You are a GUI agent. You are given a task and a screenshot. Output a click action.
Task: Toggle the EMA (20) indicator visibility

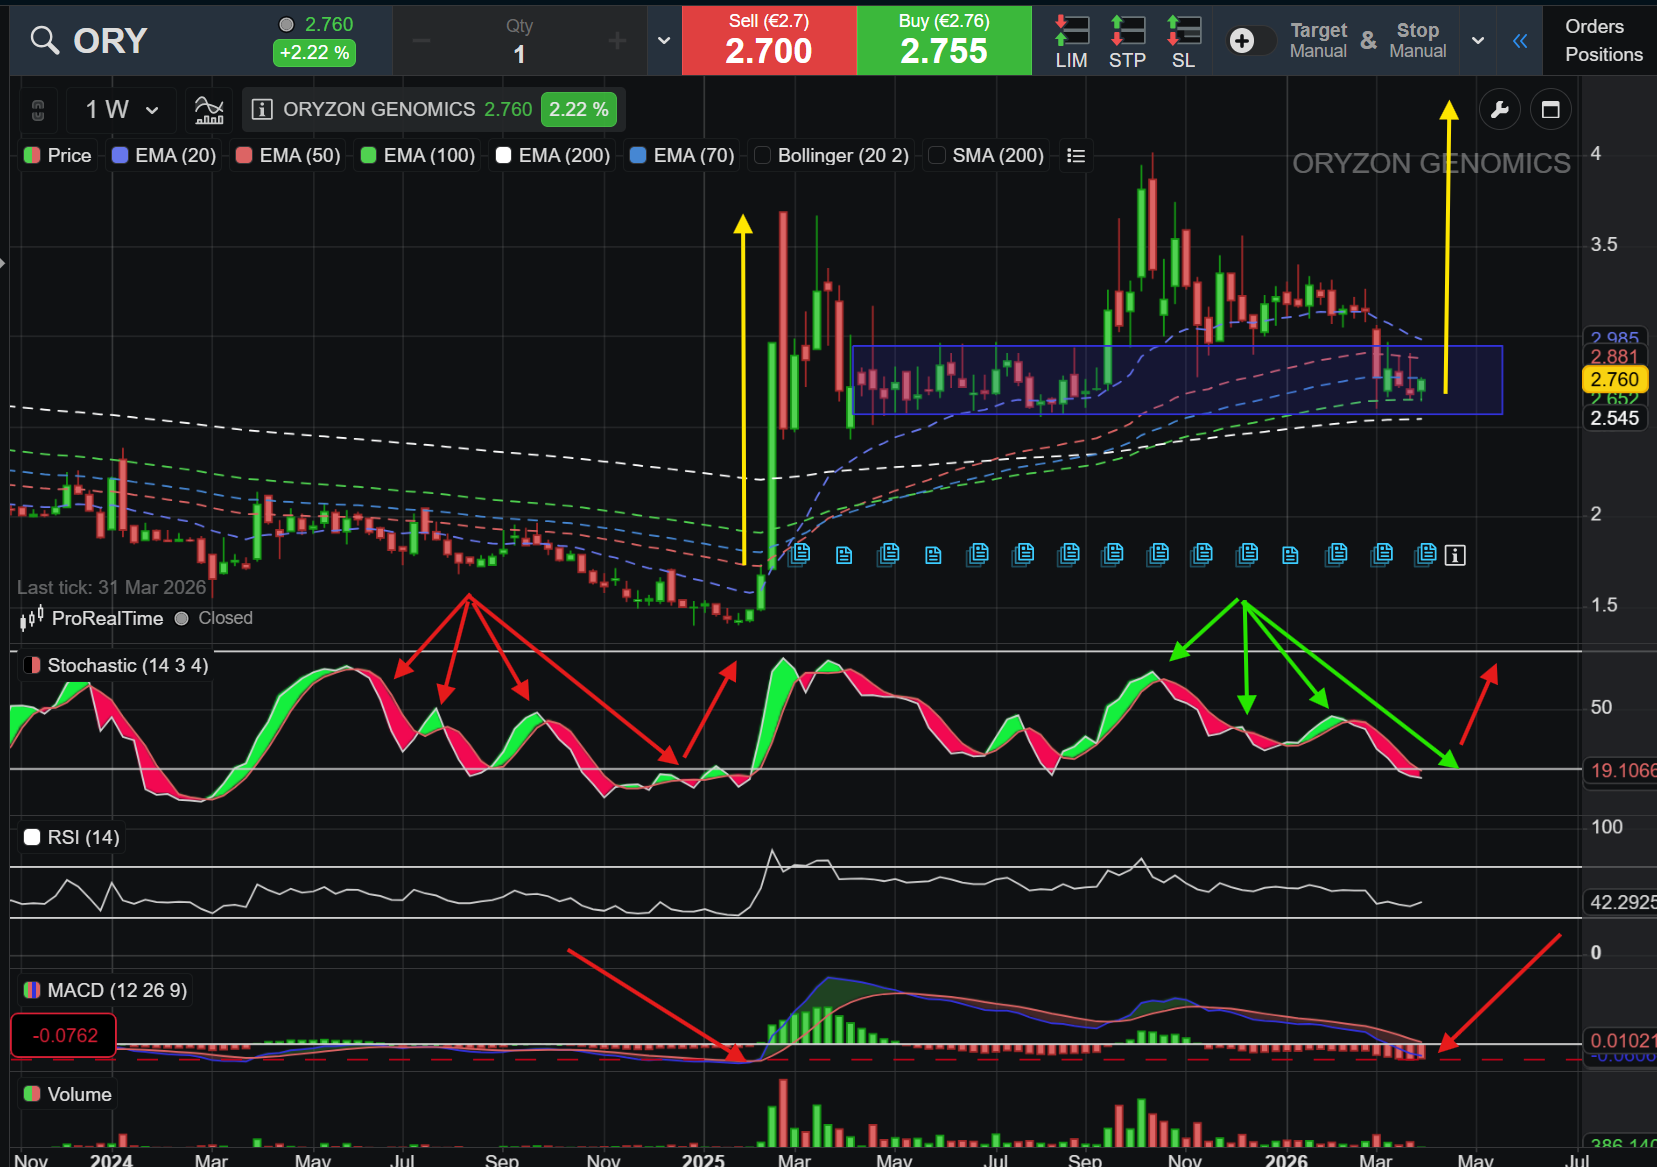(x=162, y=155)
